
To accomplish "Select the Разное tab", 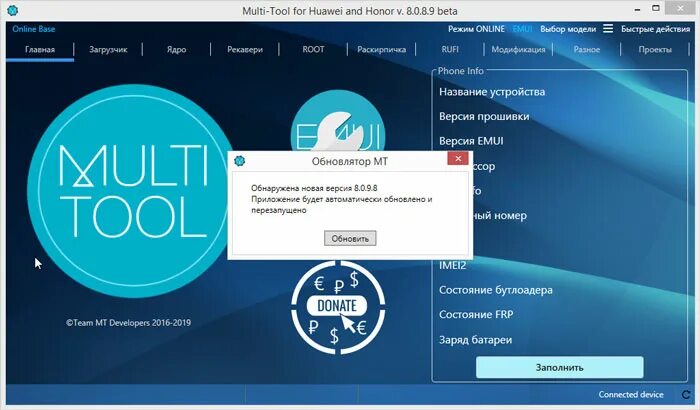I will (x=586, y=50).
